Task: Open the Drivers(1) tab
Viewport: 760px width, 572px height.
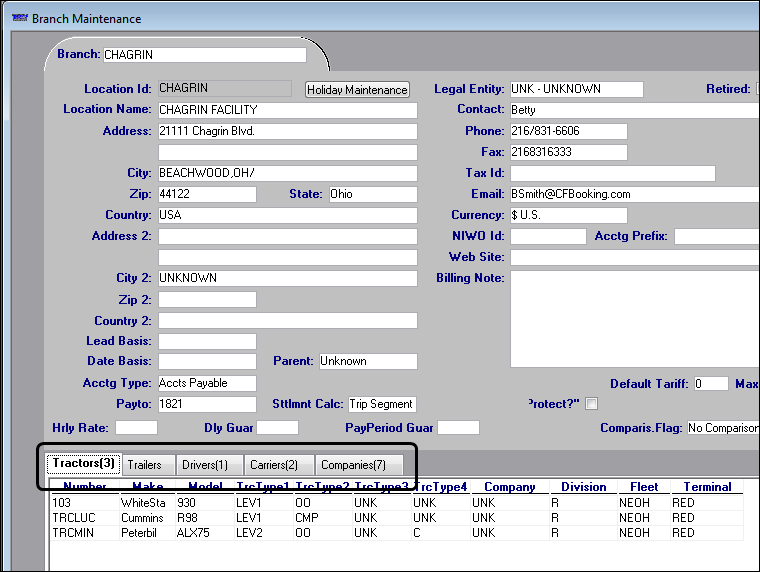Action: (x=205, y=465)
